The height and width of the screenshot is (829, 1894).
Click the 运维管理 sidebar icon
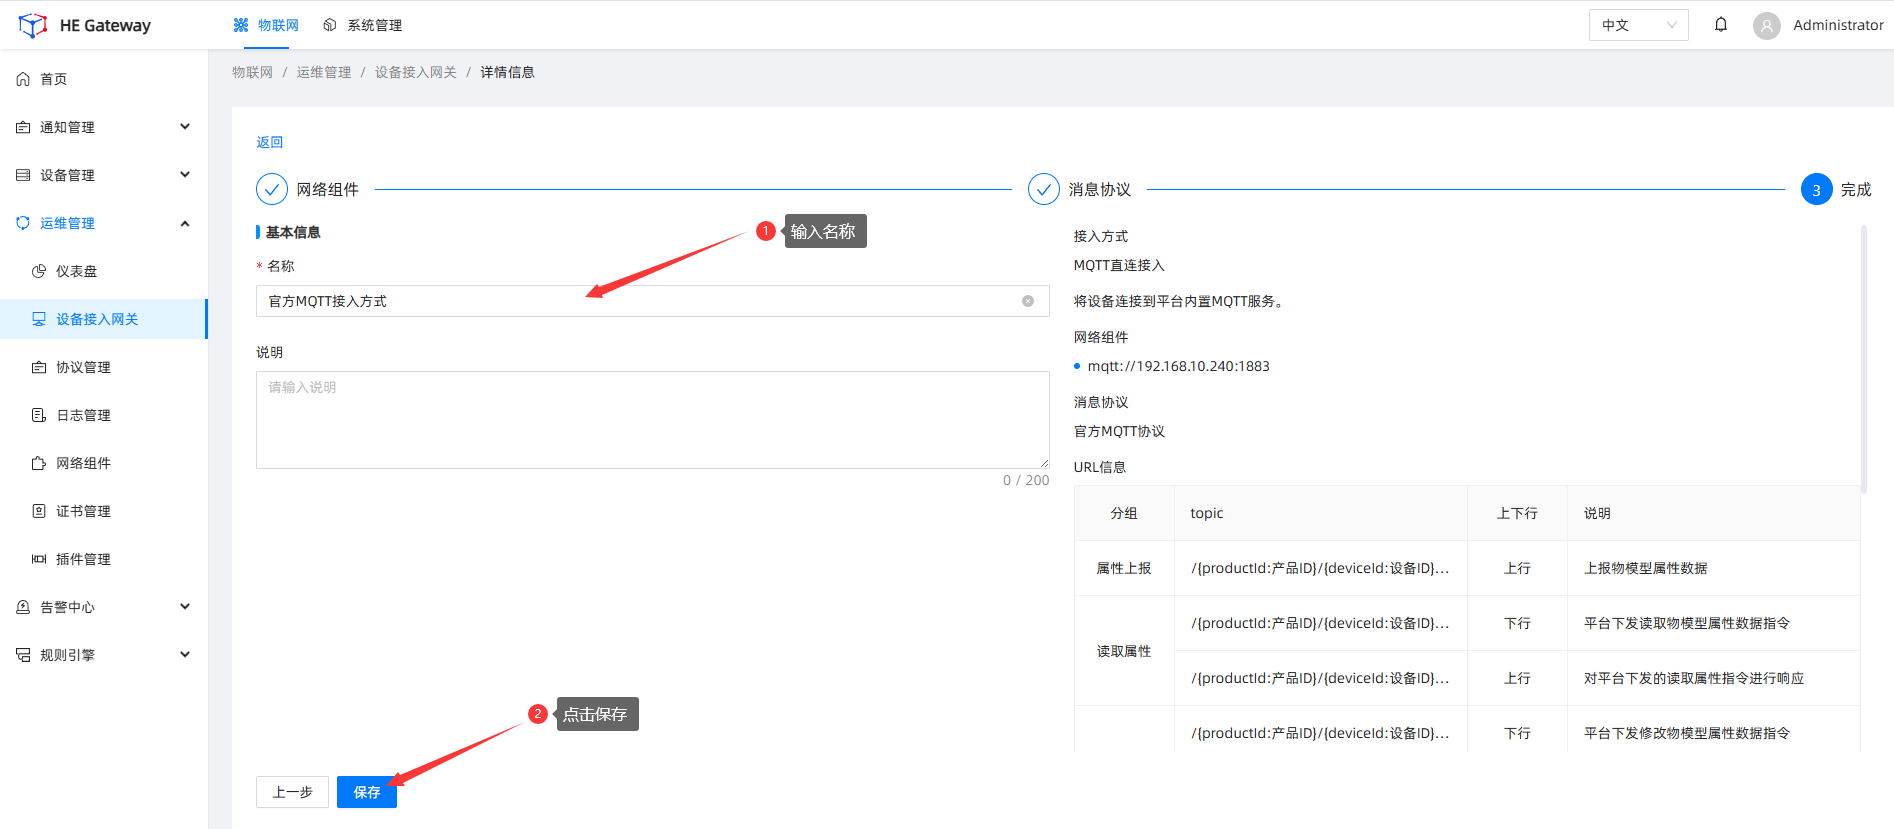pyautogui.click(x=23, y=223)
